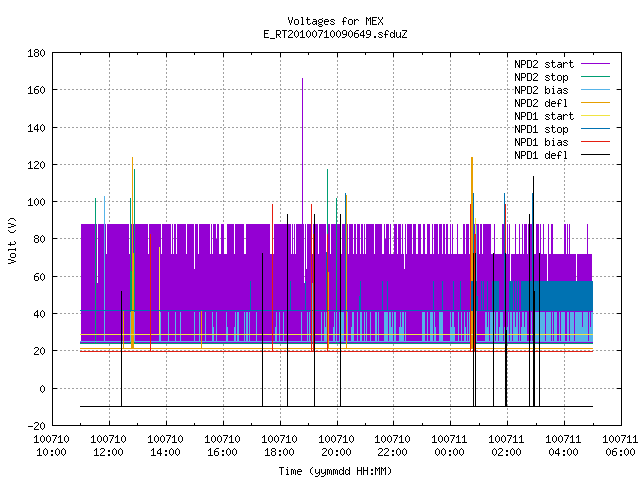Click the yellow NPD1 start legend line
This screenshot has height=480, width=640.
(595, 116)
